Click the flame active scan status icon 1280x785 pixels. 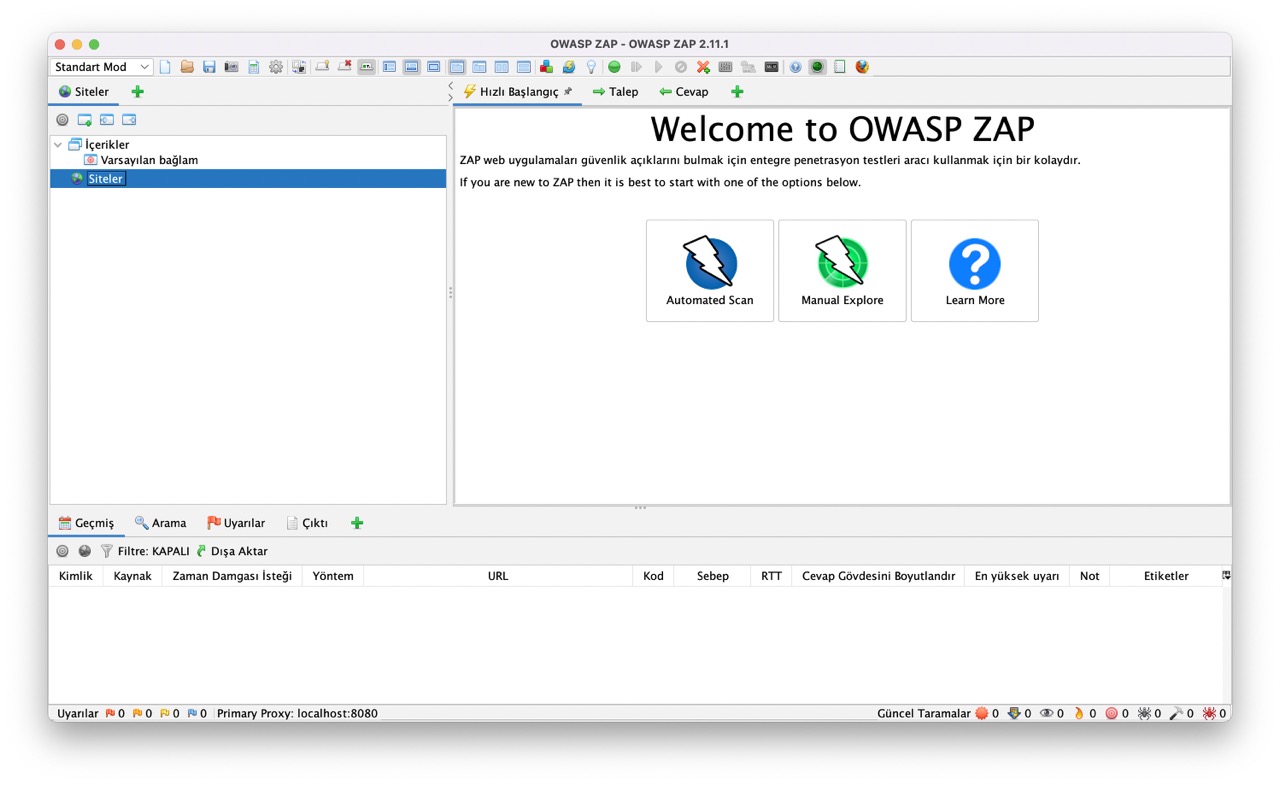(1079, 714)
